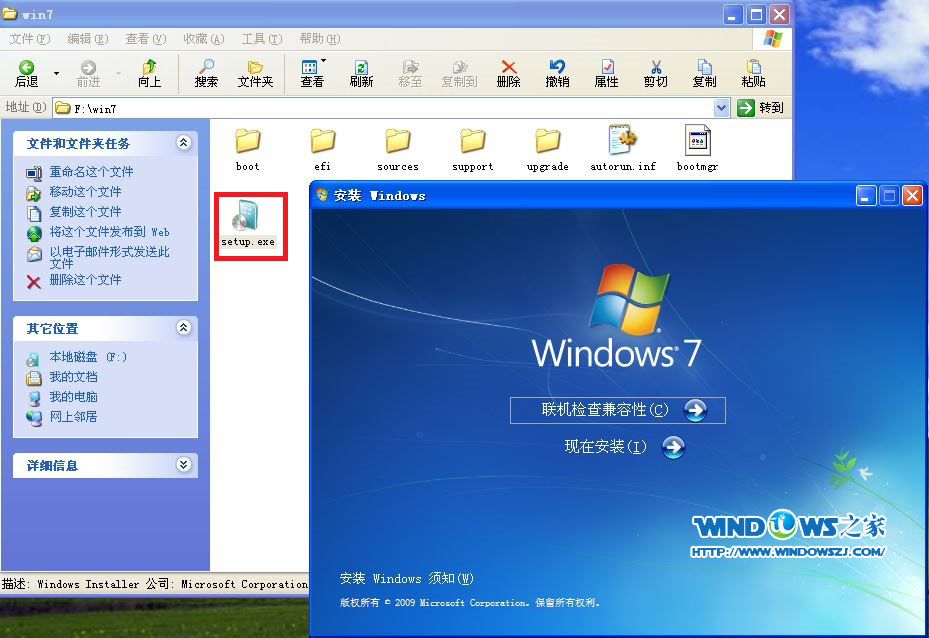Click the Paste (粘贴) toolbar icon

tap(753, 73)
